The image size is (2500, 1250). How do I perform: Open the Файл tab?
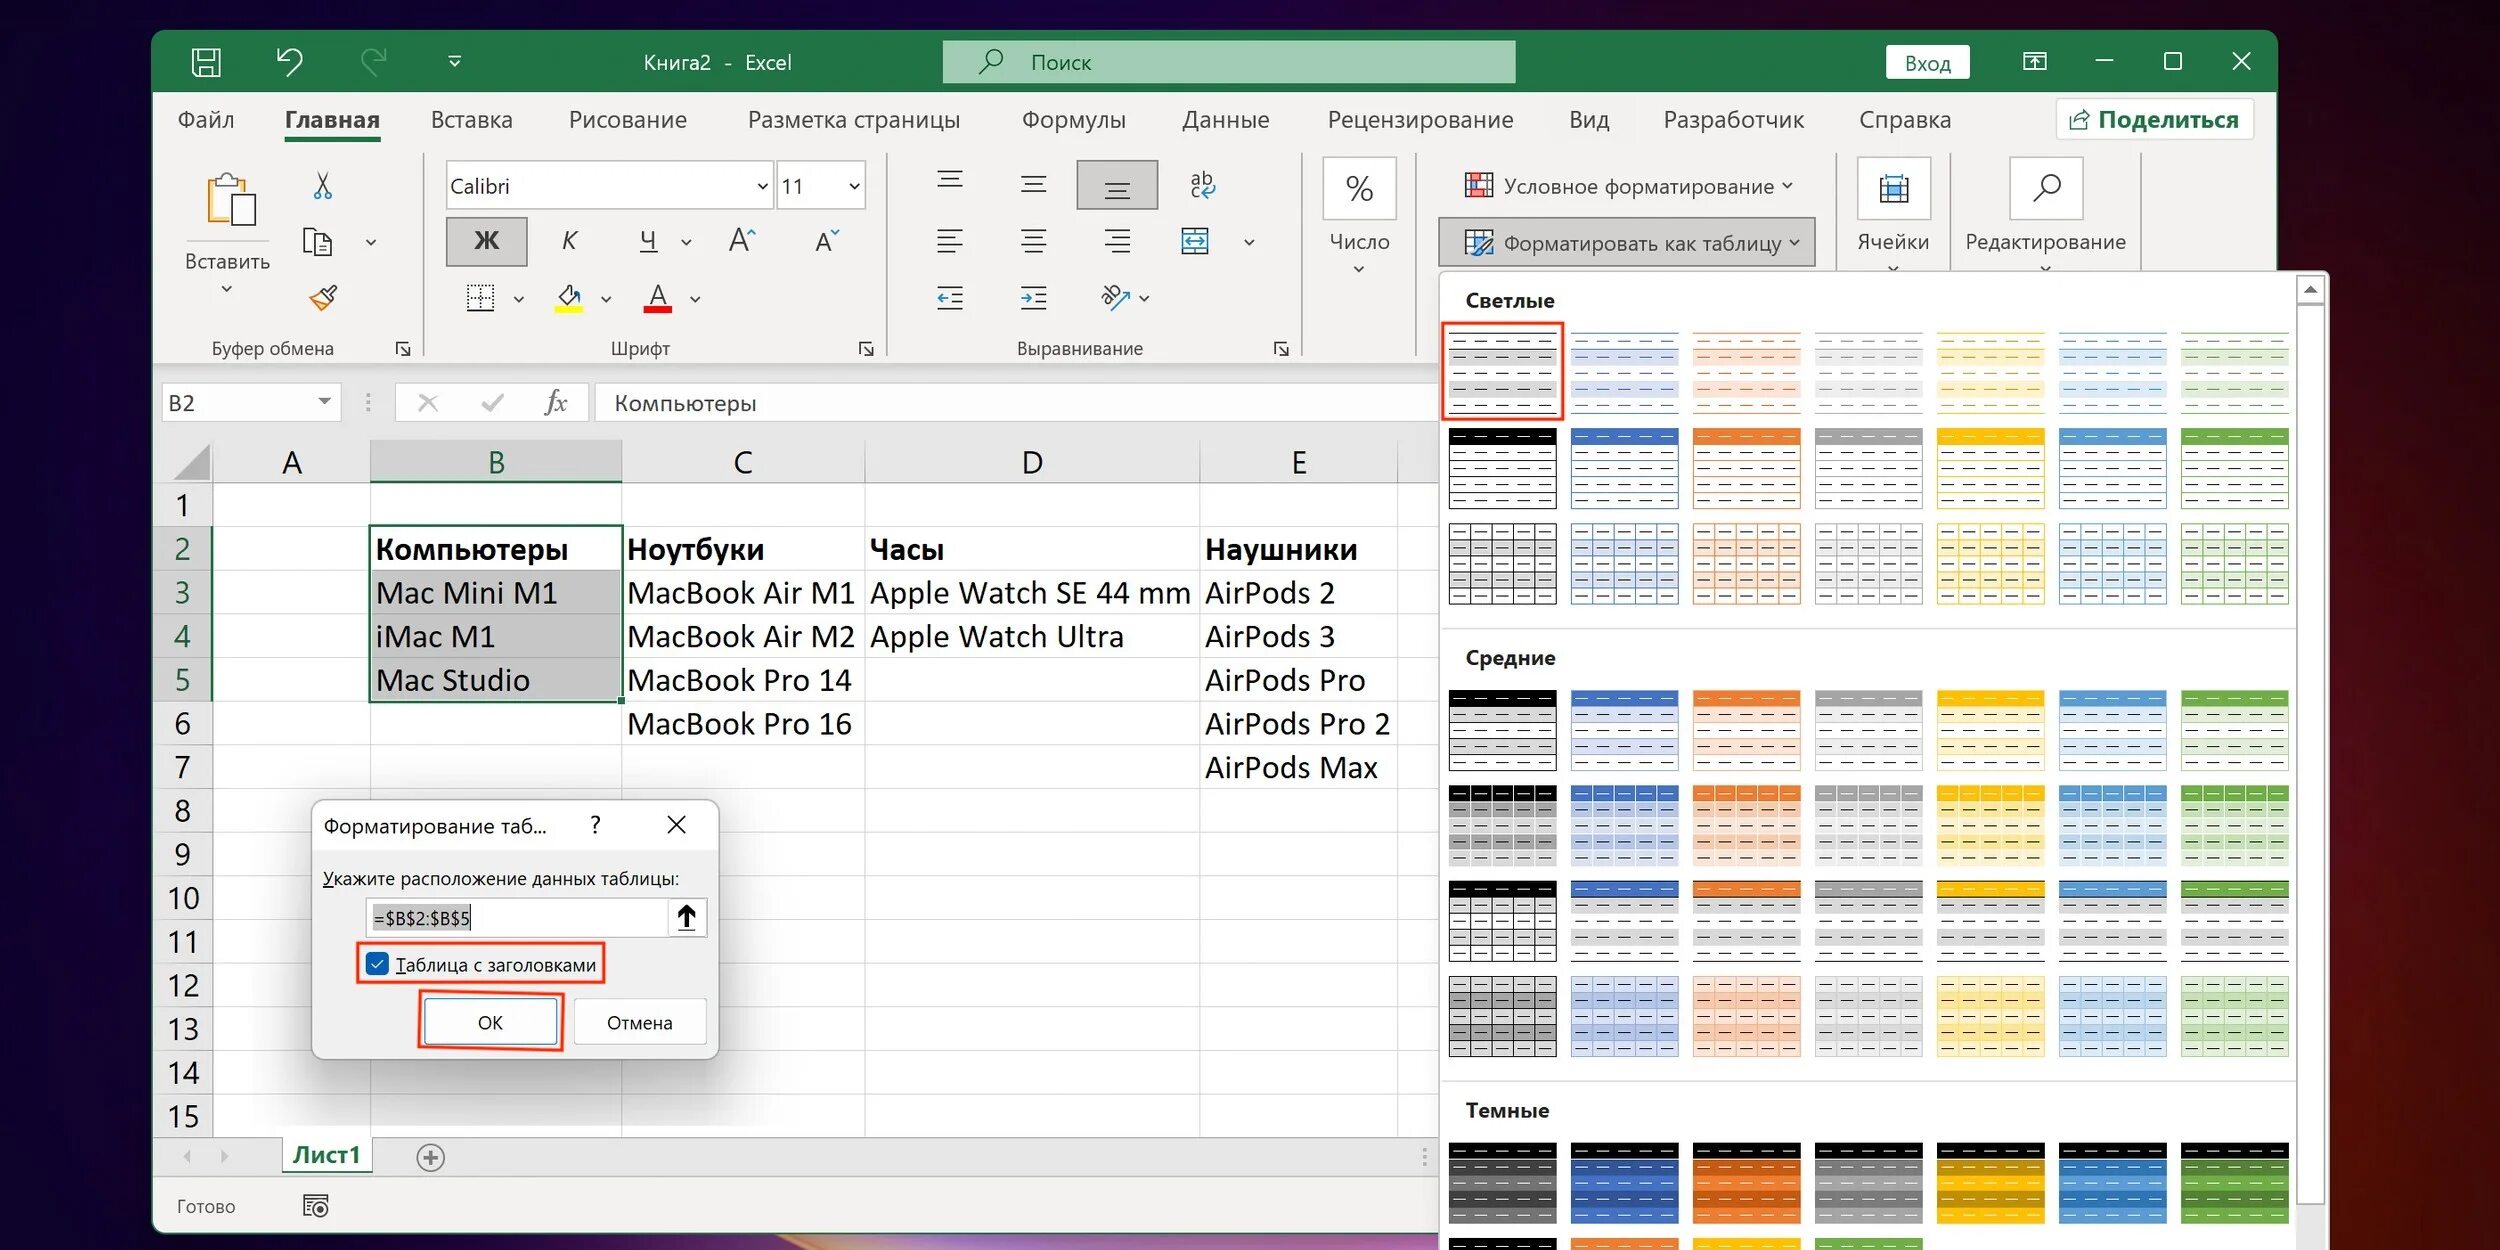[206, 120]
